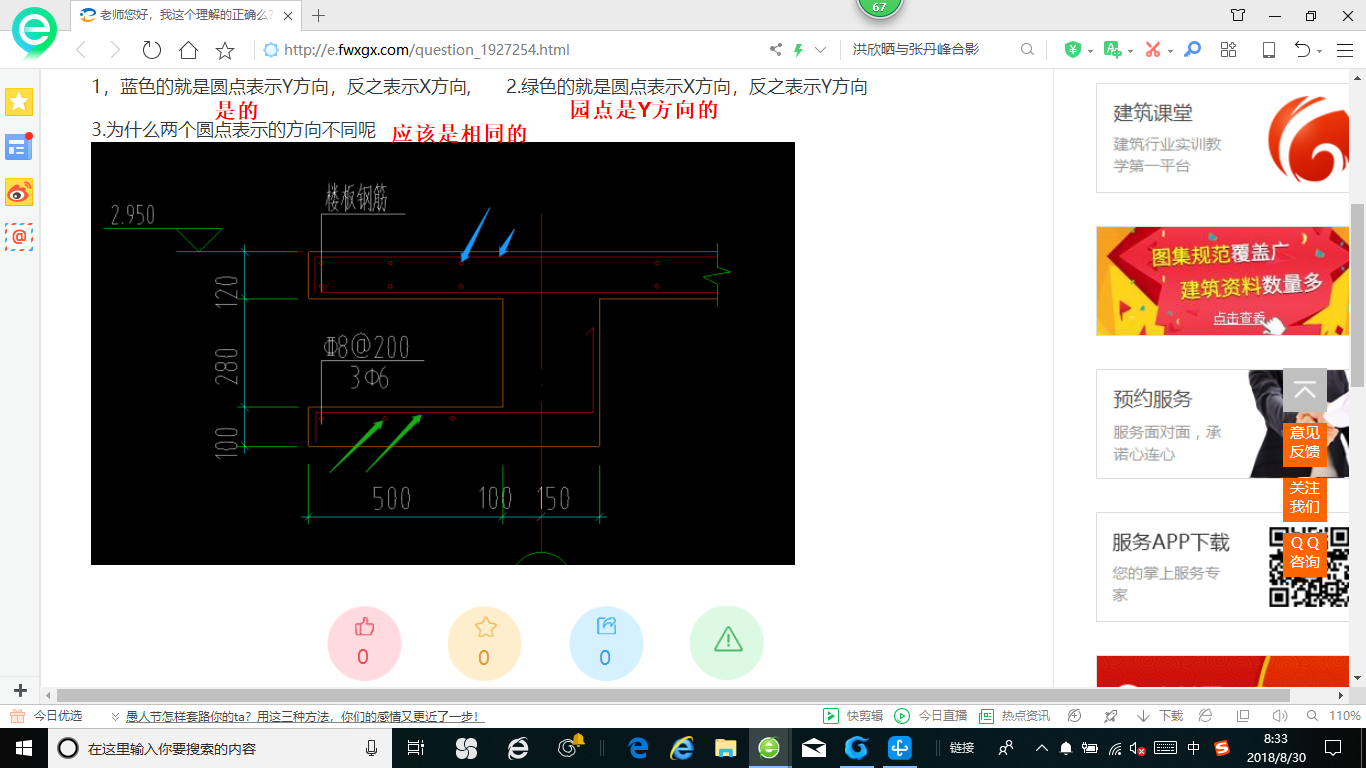Open 今日直播 in the status bar
The height and width of the screenshot is (768, 1366).
click(930, 716)
